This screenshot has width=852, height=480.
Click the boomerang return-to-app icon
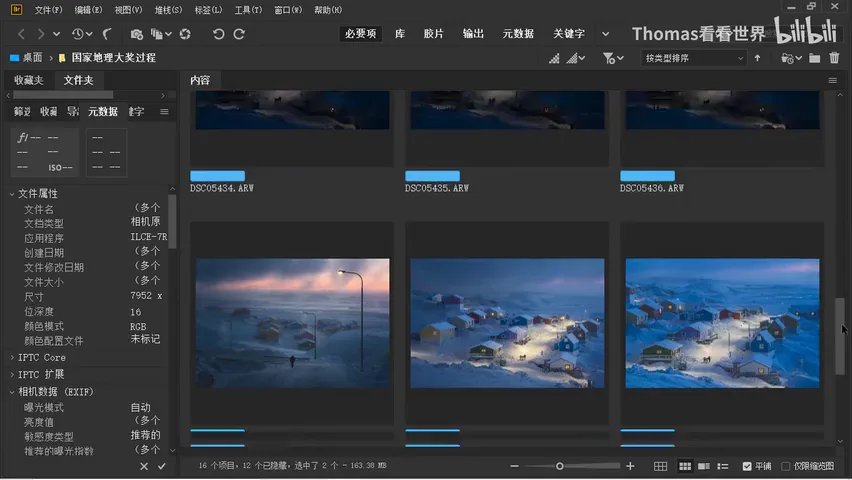pyautogui.click(x=107, y=34)
